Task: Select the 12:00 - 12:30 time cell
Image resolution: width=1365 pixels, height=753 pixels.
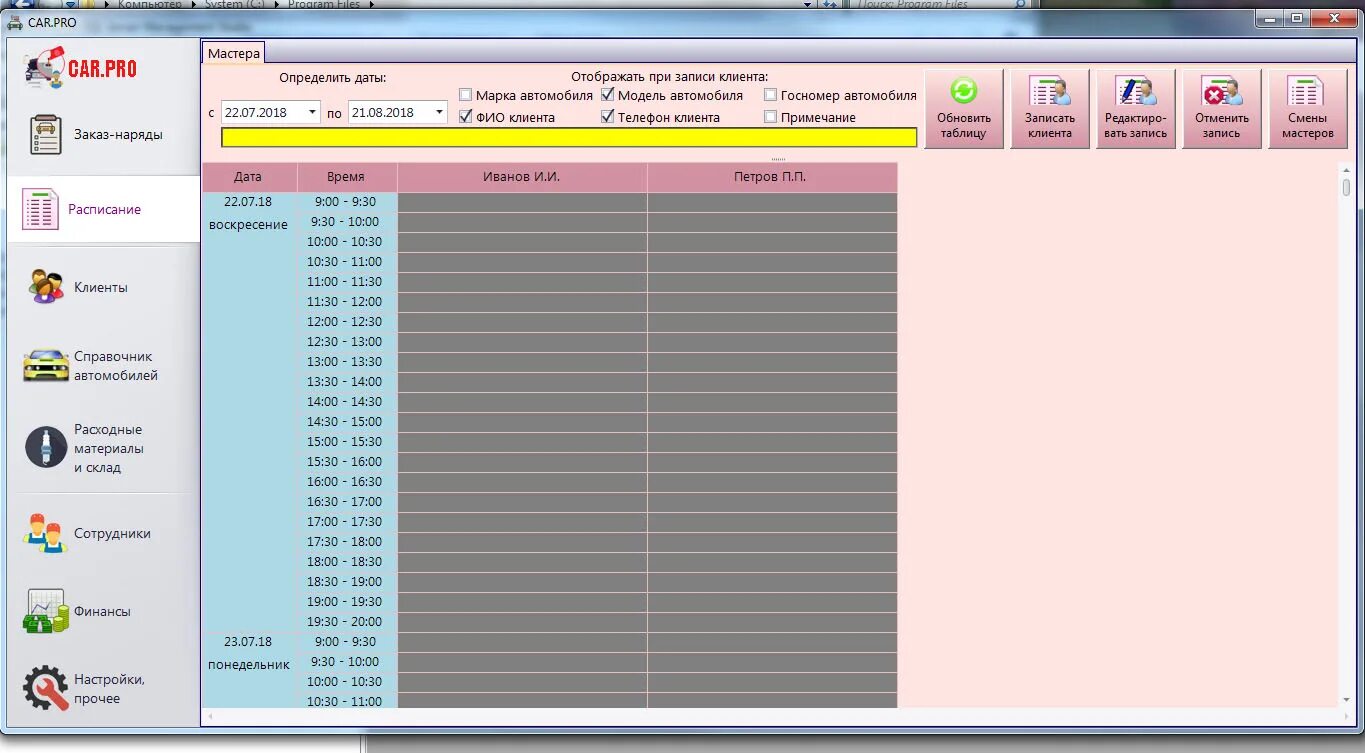Action: click(x=346, y=322)
